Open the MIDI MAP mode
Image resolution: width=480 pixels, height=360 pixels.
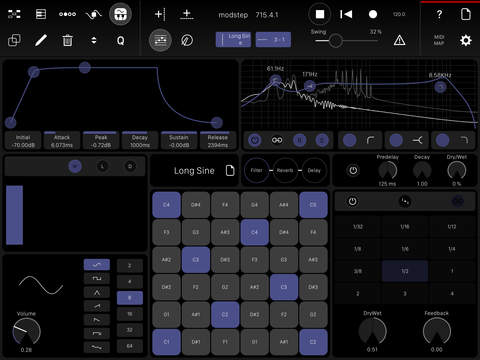click(x=439, y=40)
